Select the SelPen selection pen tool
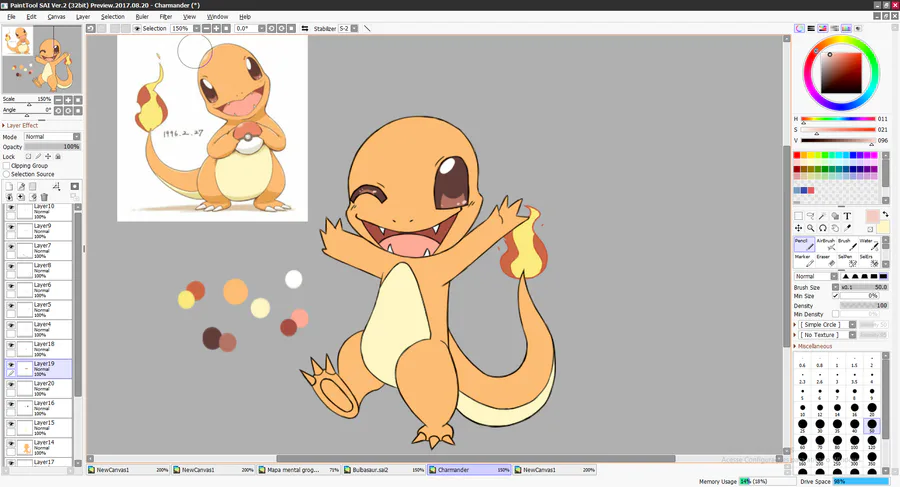The height and width of the screenshot is (487, 900). (847, 260)
